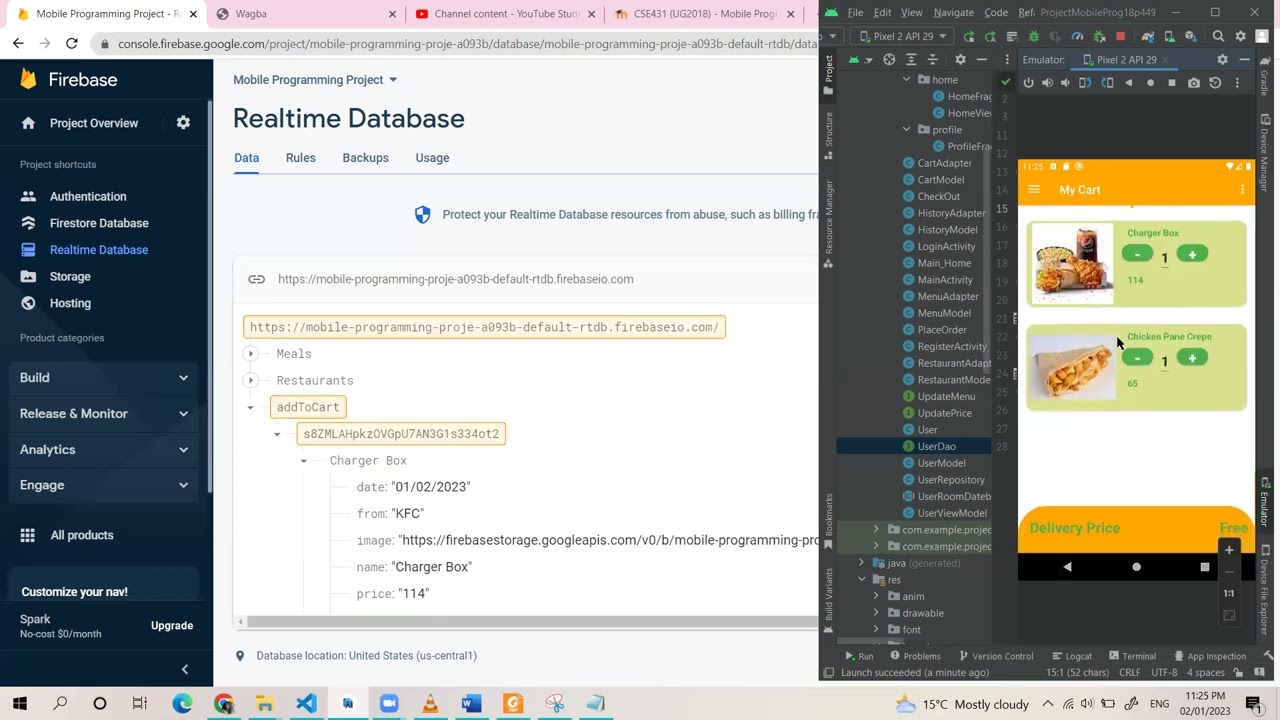Select opened file target icon in Project panel
1280x720 pixels.
coord(889,59)
